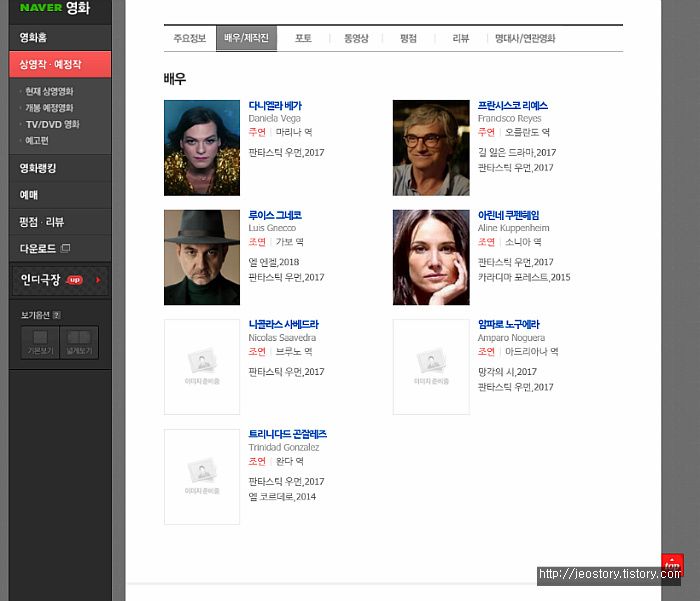Open Francisco Reyes' photo thumbnail

point(431,148)
